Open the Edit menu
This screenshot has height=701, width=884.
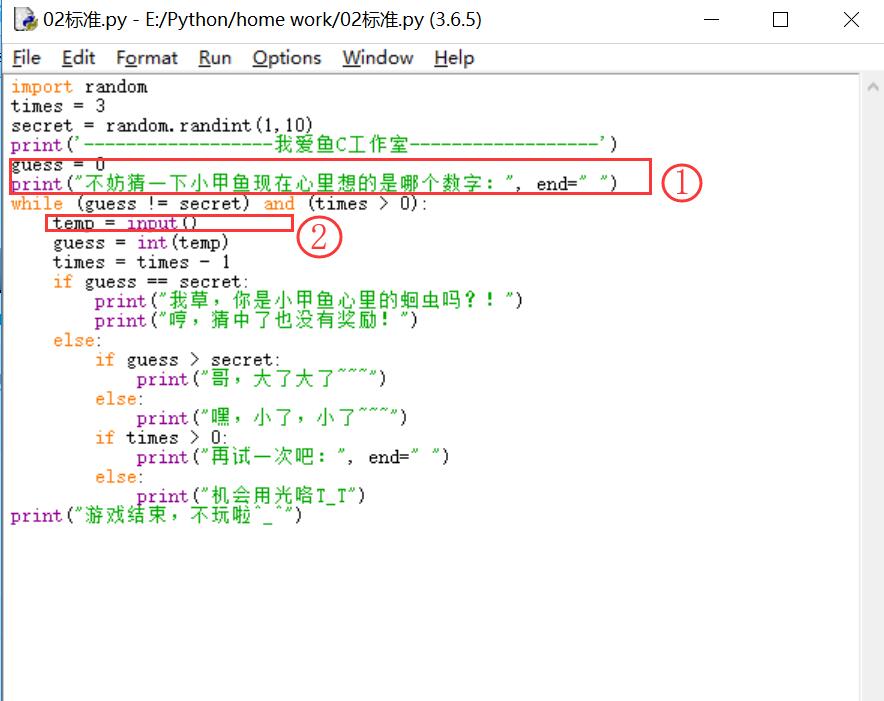point(79,58)
